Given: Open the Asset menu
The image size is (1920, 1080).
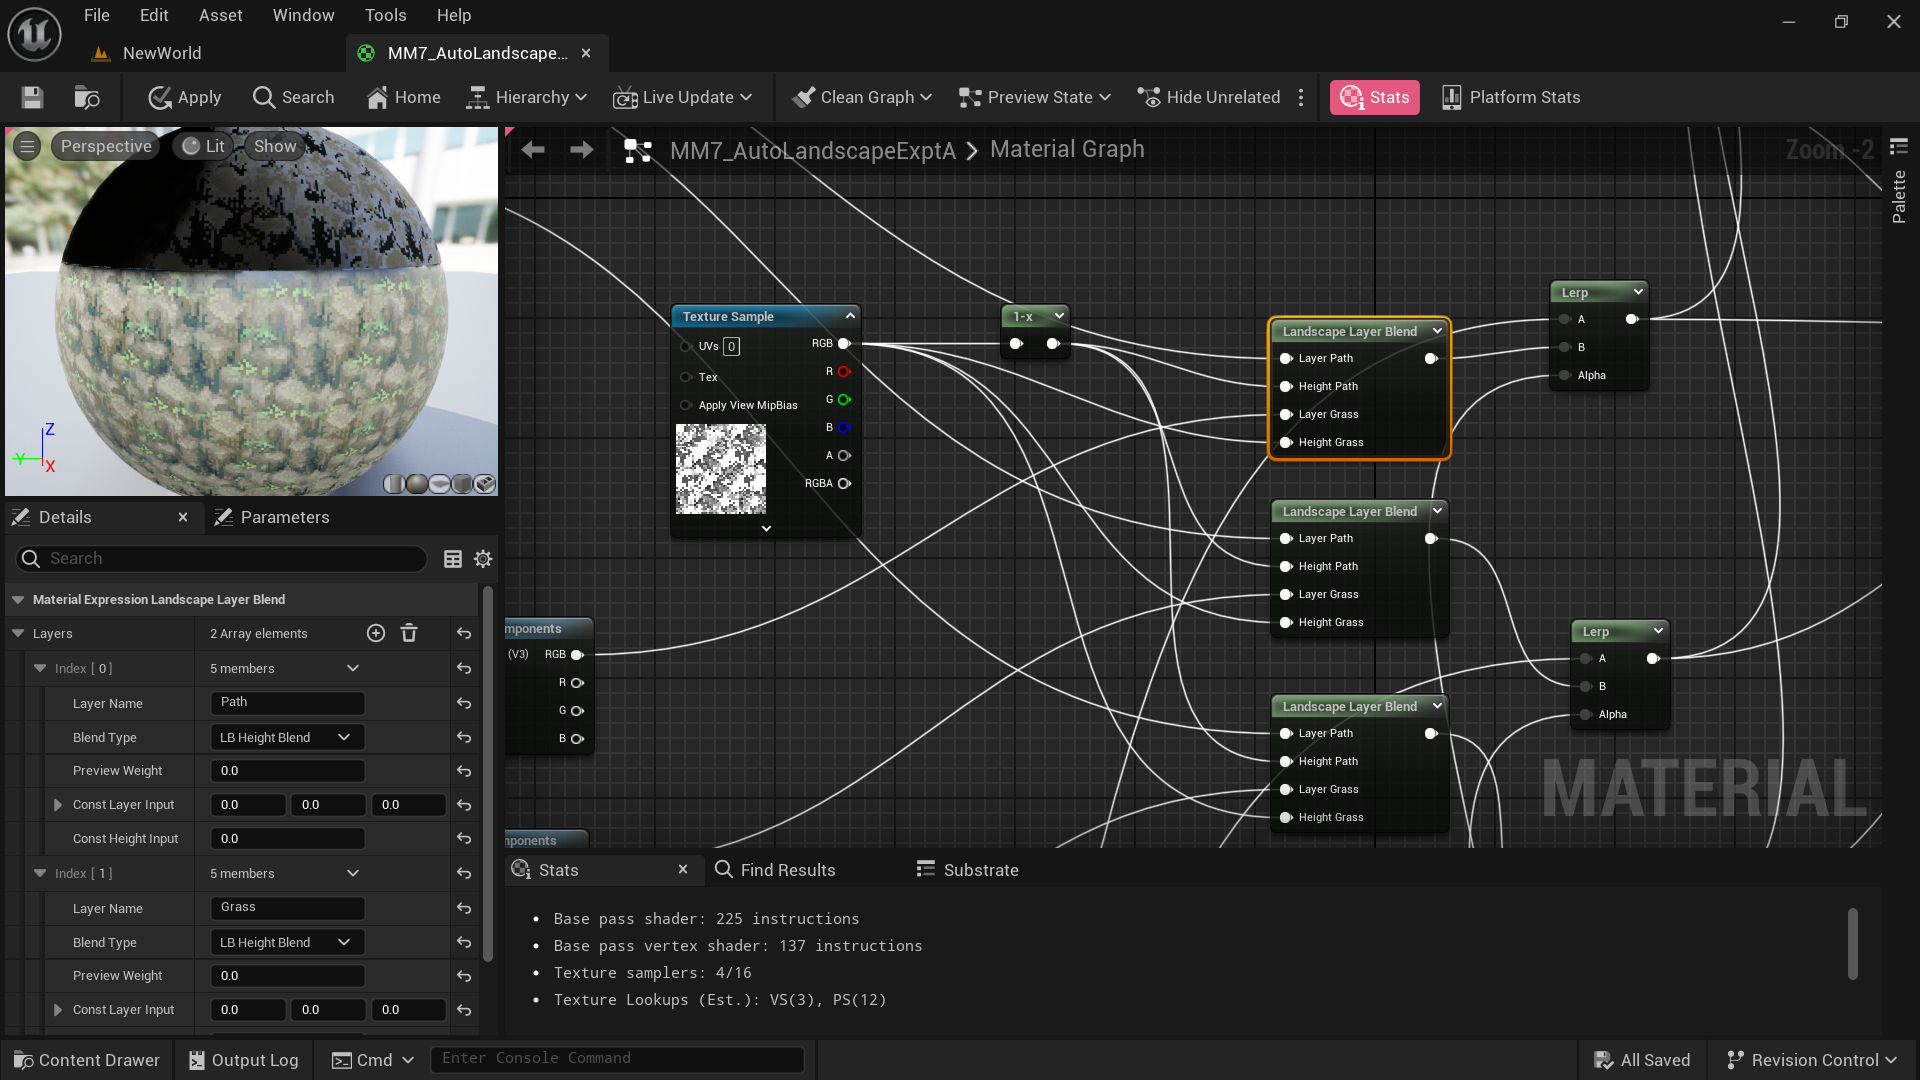Looking at the screenshot, I should (x=220, y=15).
